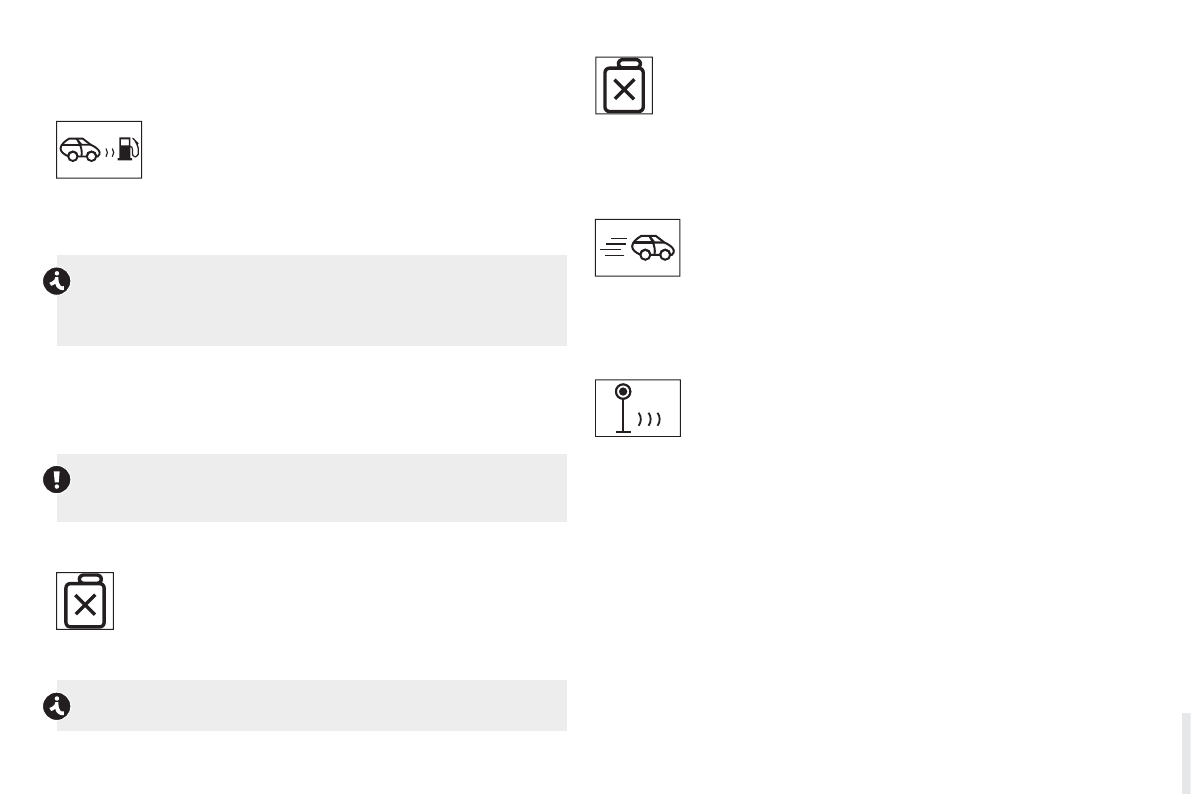The height and width of the screenshot is (794, 1191).
Task: Click the beacon pole with signal waves icon
Action: tap(637, 408)
